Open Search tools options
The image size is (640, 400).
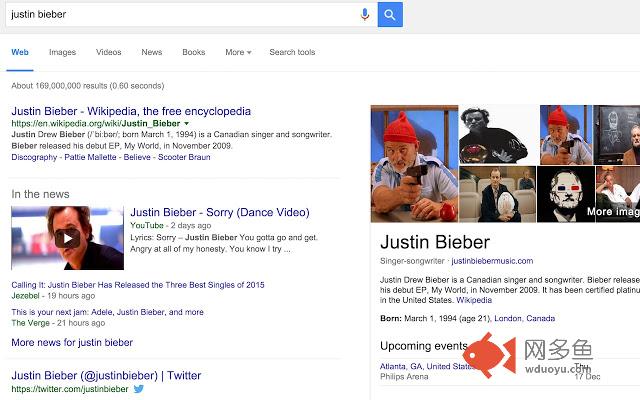point(292,52)
